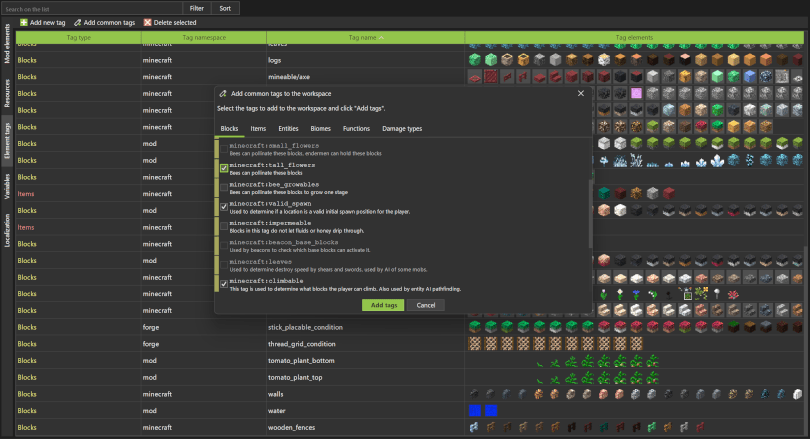Open the Localization side tab
810x439 pixels.
pyautogui.click(x=7, y=230)
